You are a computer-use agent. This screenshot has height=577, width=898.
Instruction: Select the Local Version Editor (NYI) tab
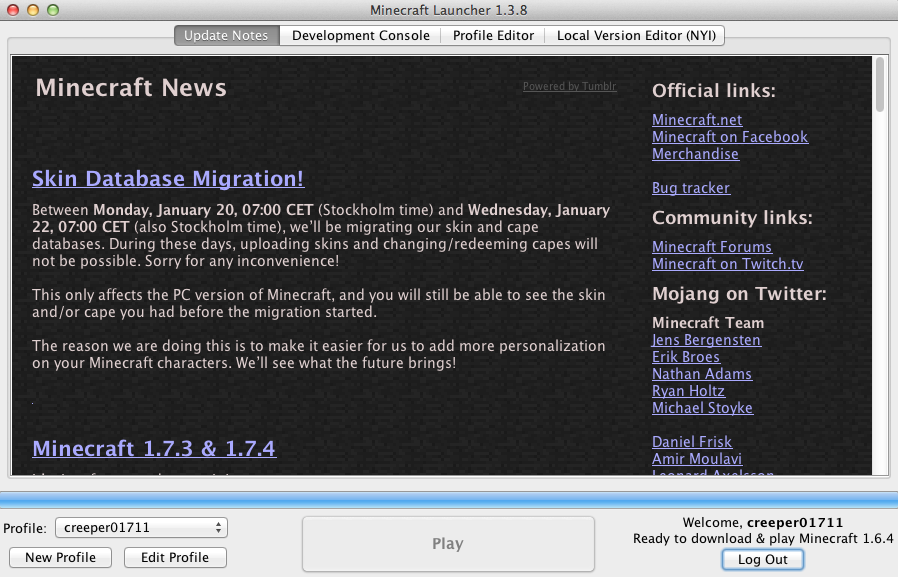coord(635,35)
